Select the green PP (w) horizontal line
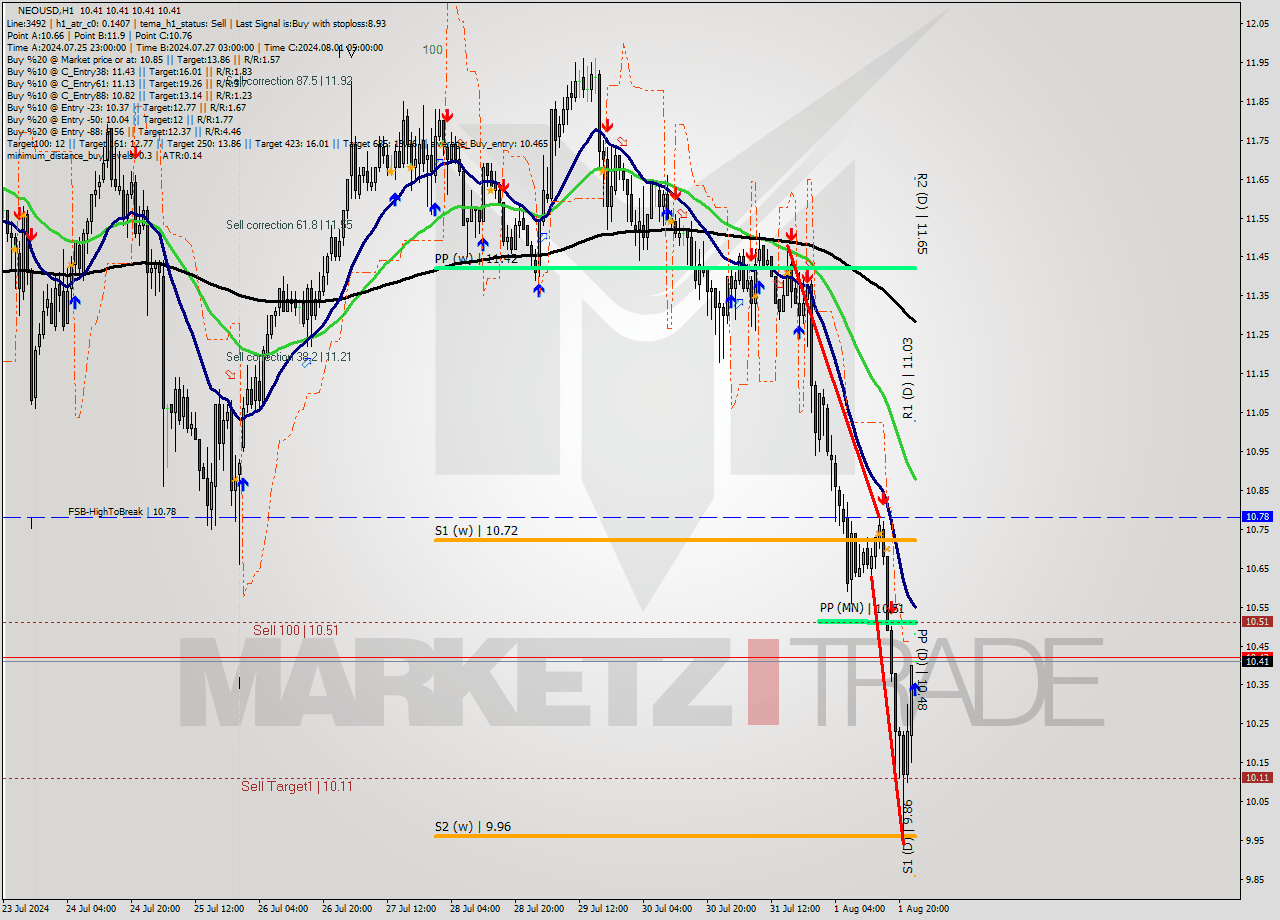 [675, 268]
